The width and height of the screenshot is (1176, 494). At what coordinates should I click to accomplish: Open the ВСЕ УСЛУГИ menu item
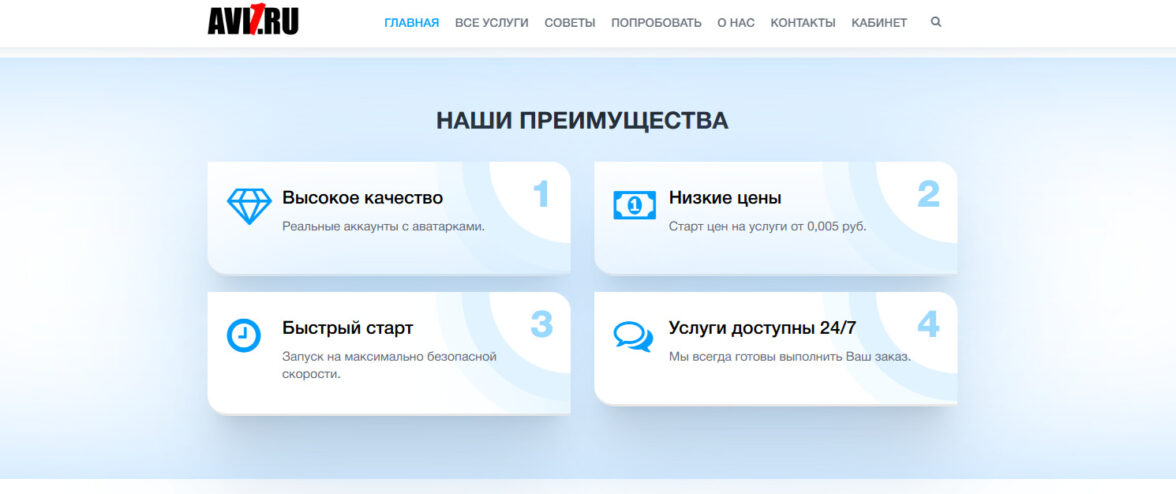click(x=491, y=22)
